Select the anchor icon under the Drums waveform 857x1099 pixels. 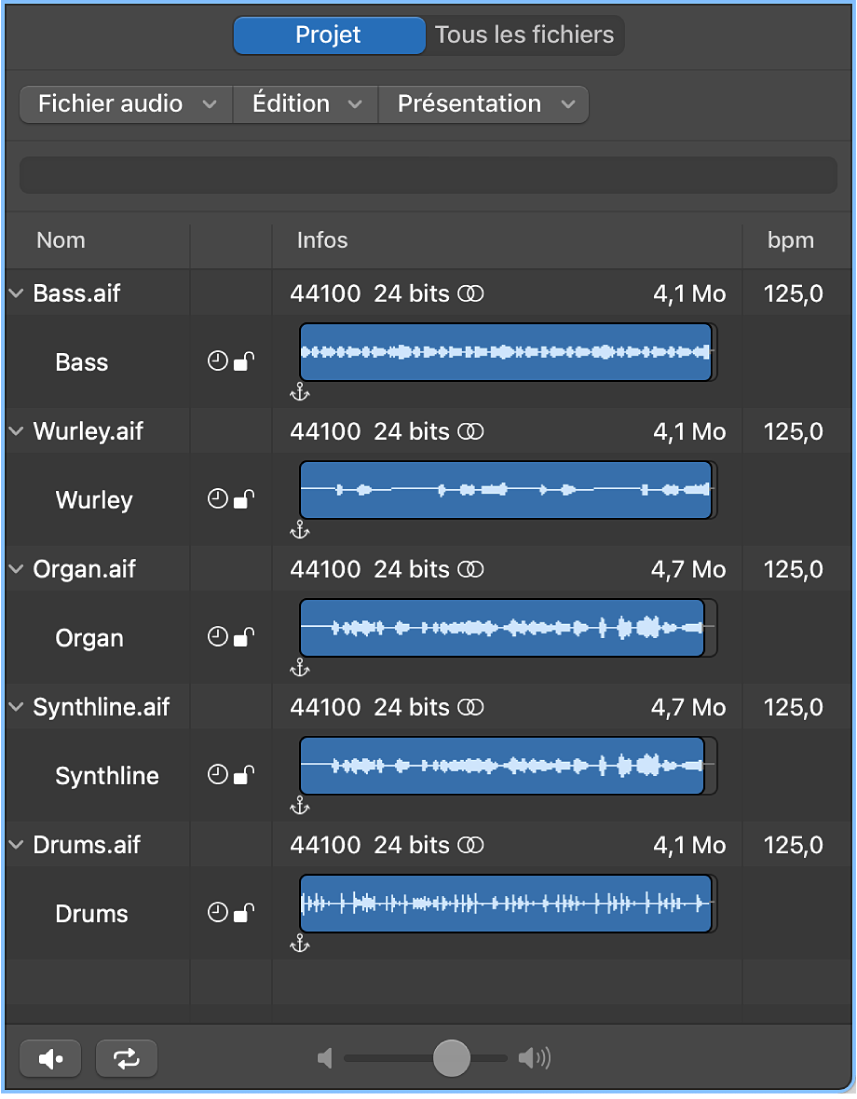(299, 944)
